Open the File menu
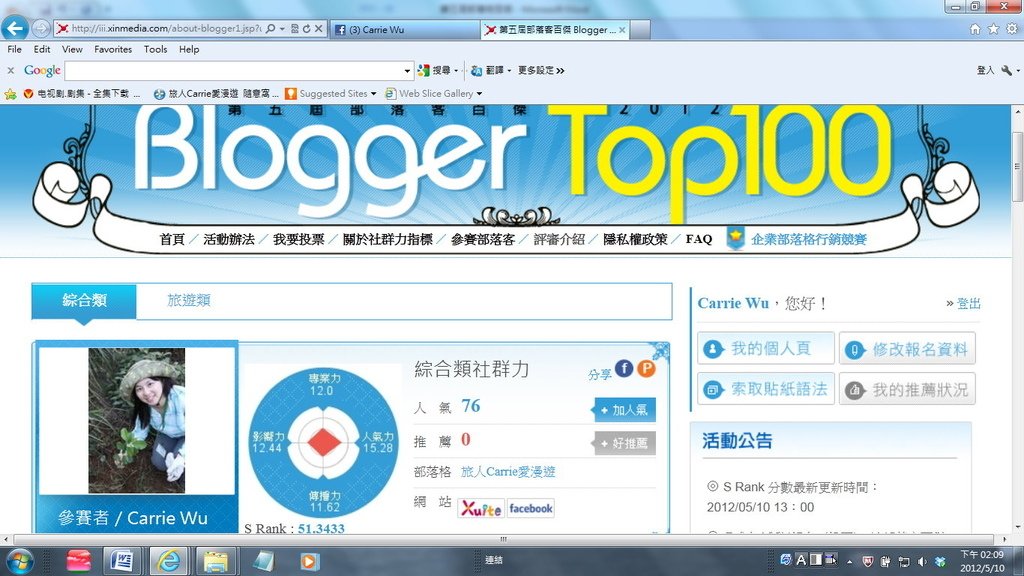 (14, 50)
